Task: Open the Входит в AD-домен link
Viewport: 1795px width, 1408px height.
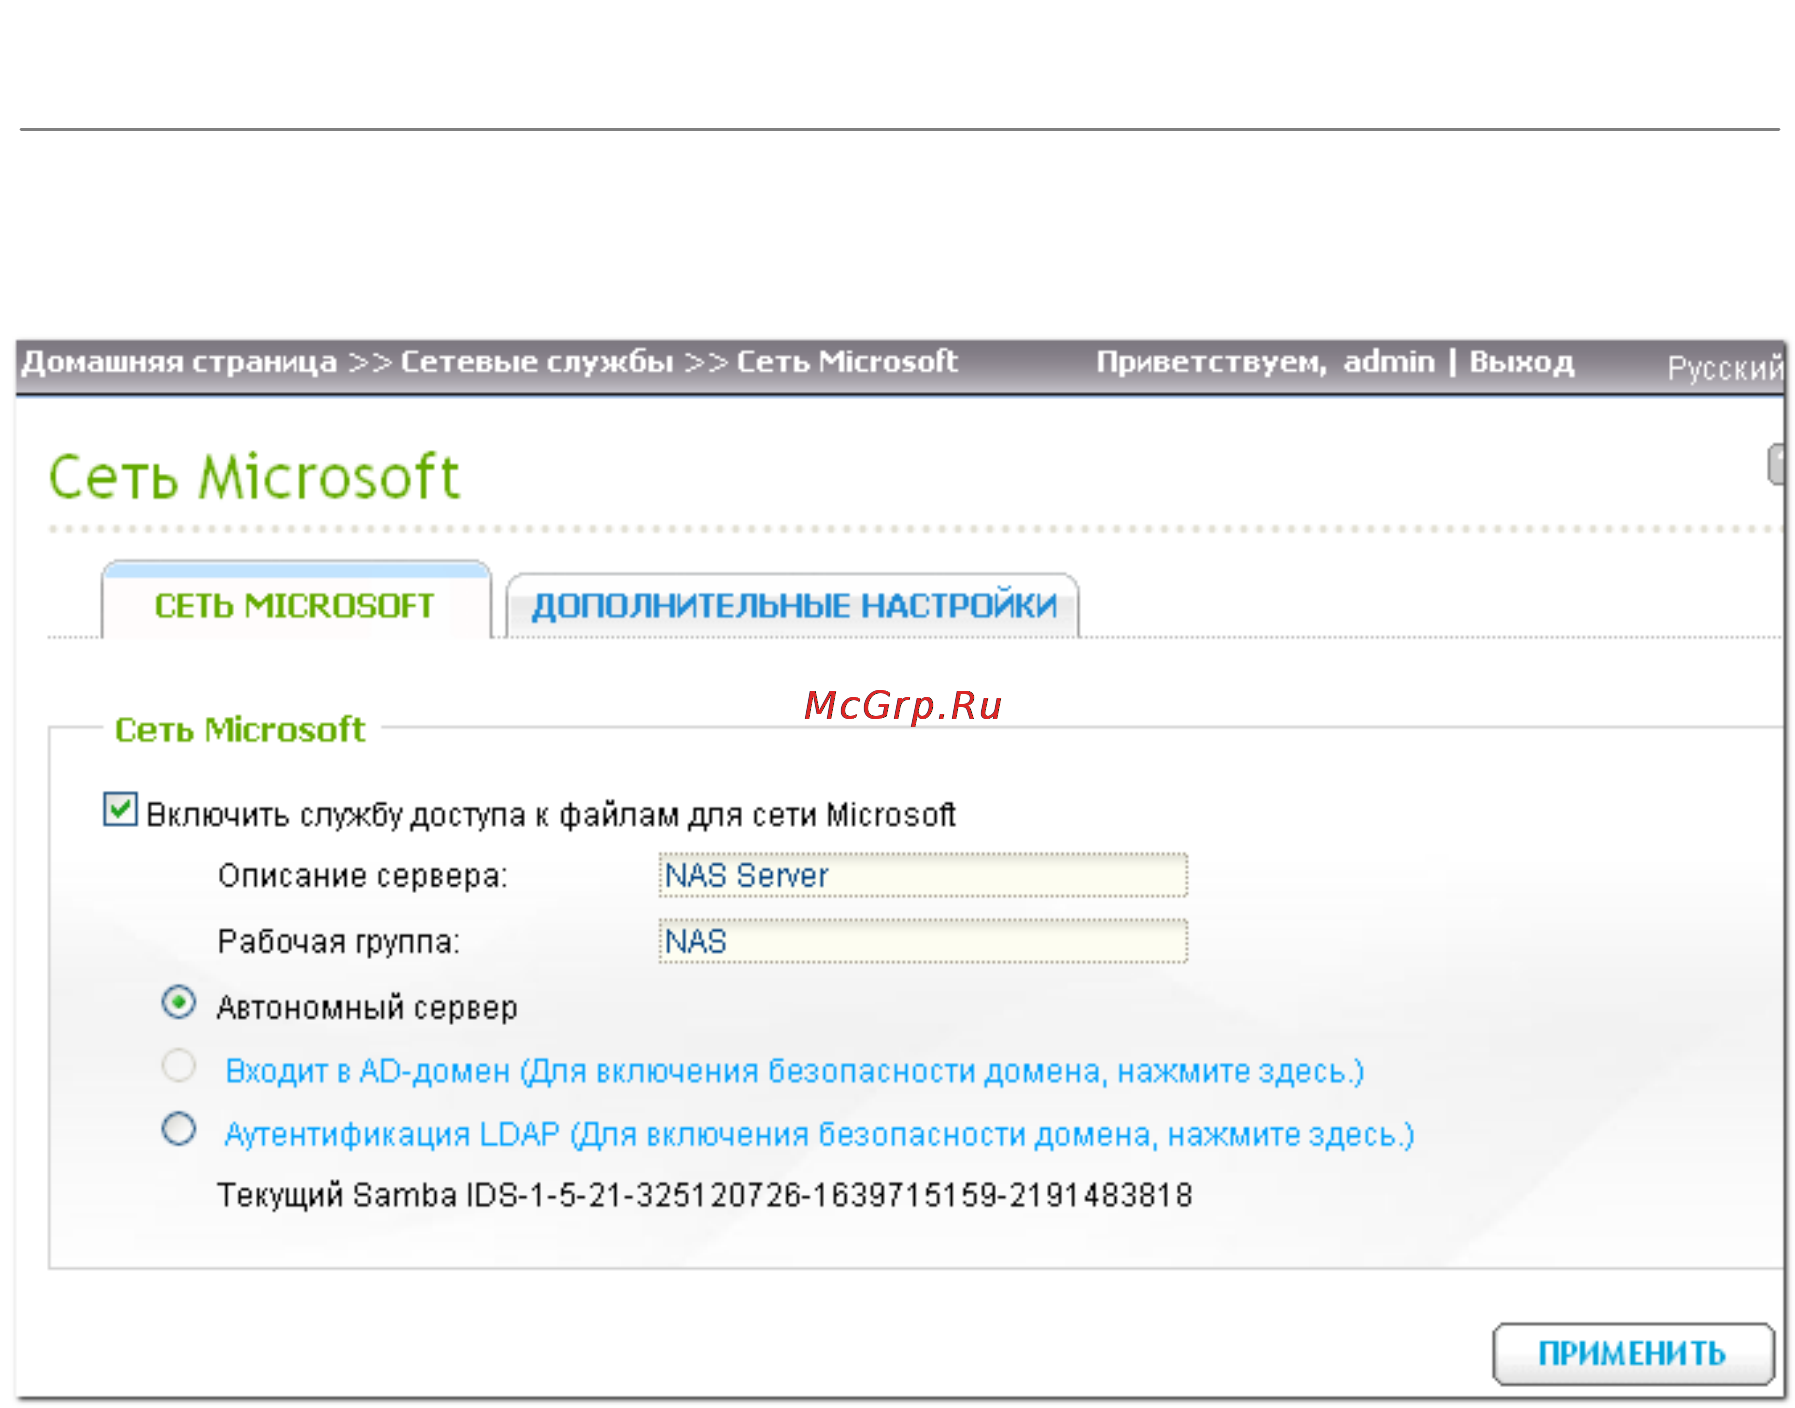Action: (x=795, y=1071)
